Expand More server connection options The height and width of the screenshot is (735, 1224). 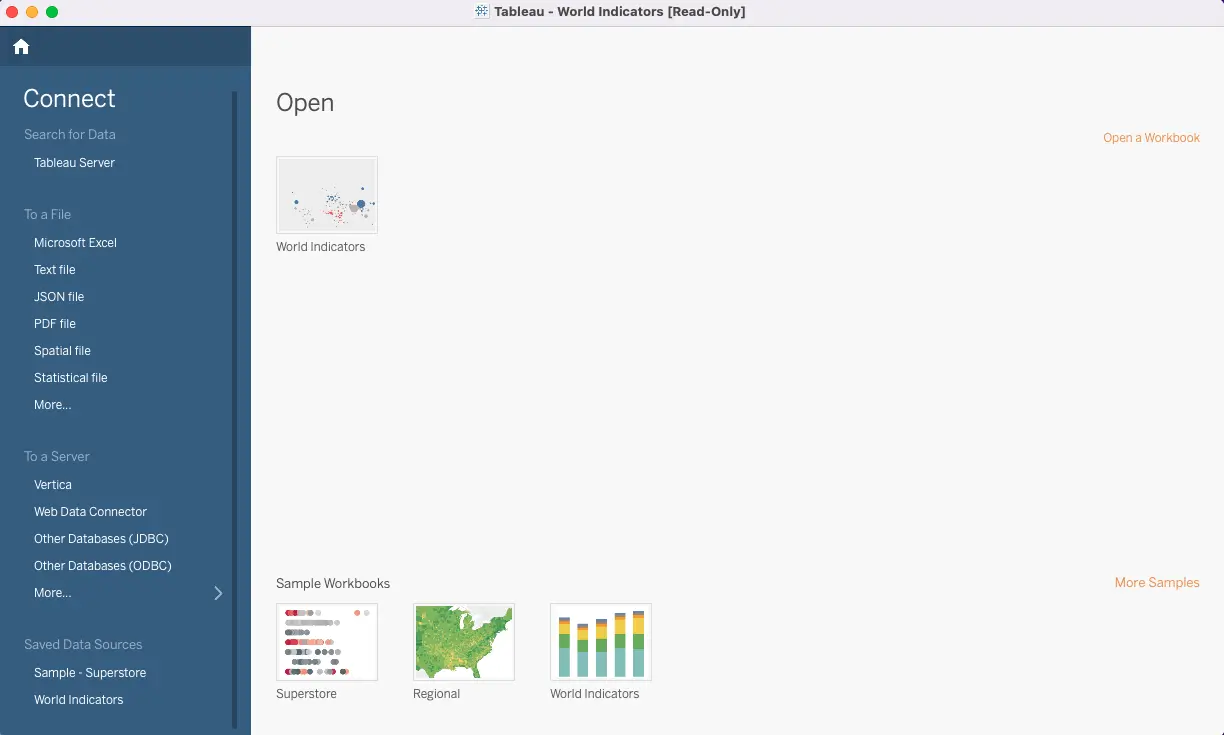(52, 592)
